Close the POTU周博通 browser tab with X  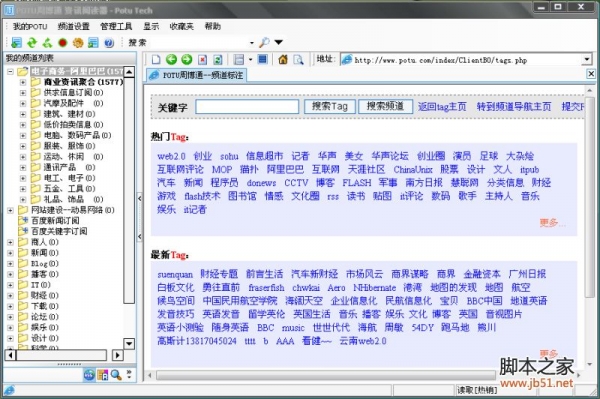(591, 73)
